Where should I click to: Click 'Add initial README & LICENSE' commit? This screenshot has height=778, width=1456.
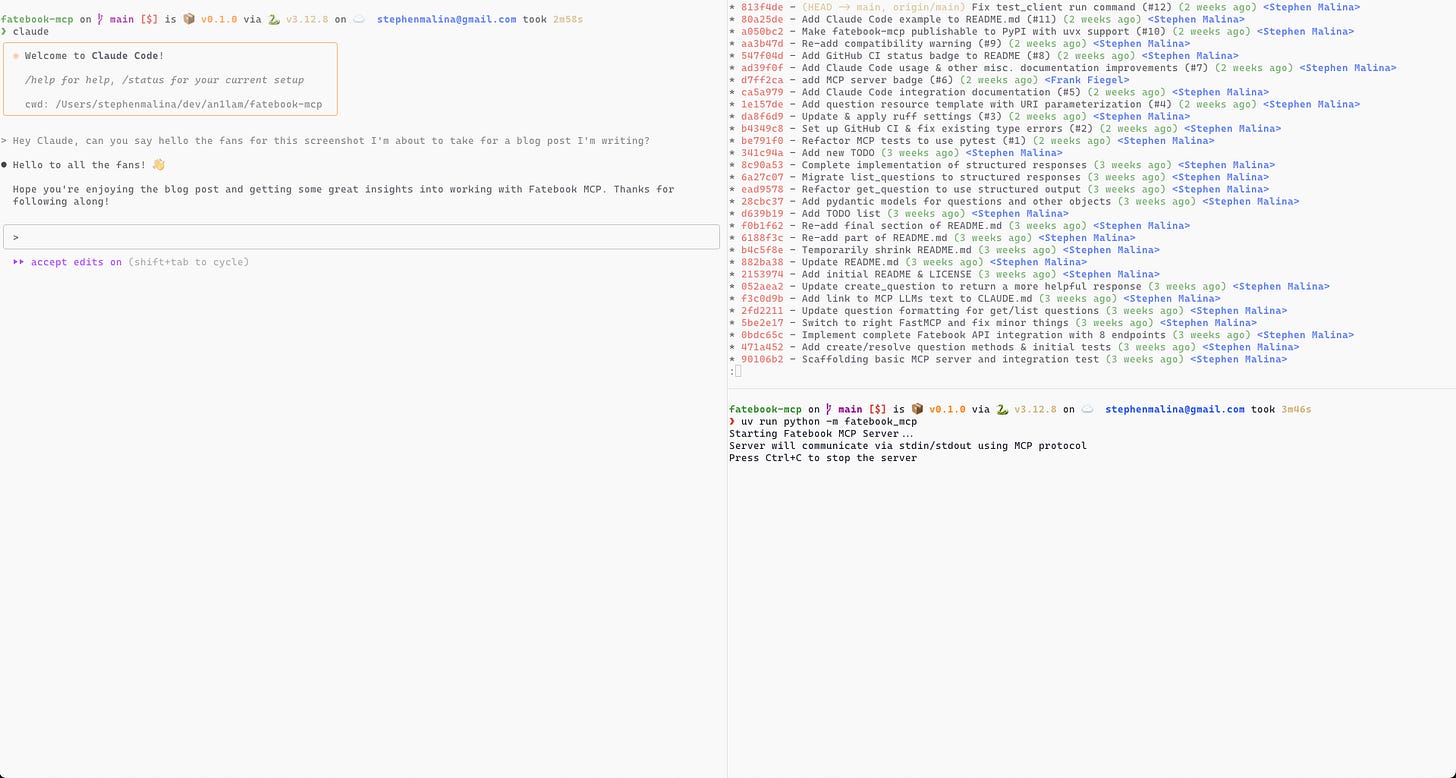(886, 274)
